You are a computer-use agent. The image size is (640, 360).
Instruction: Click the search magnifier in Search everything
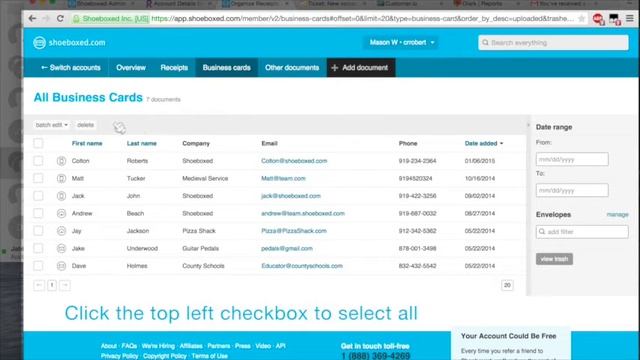[485, 42]
